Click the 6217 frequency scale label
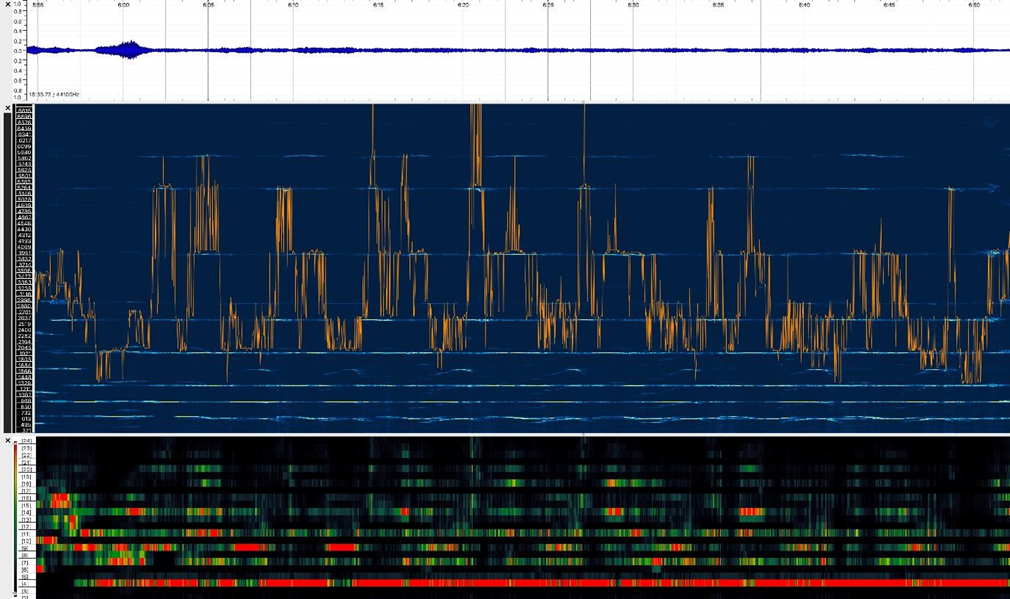 click(24, 140)
